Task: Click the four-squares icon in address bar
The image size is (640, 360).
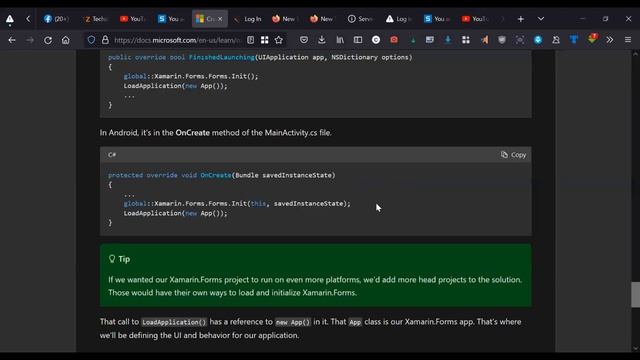Action: (264, 40)
